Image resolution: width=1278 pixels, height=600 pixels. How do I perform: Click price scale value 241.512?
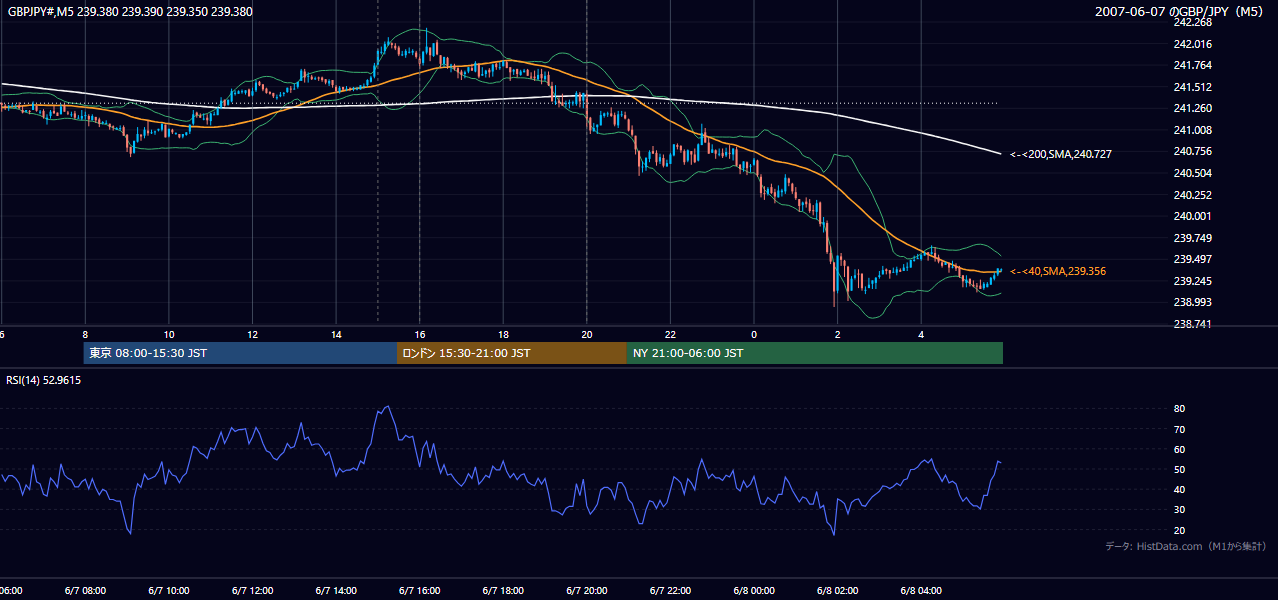(x=1192, y=87)
